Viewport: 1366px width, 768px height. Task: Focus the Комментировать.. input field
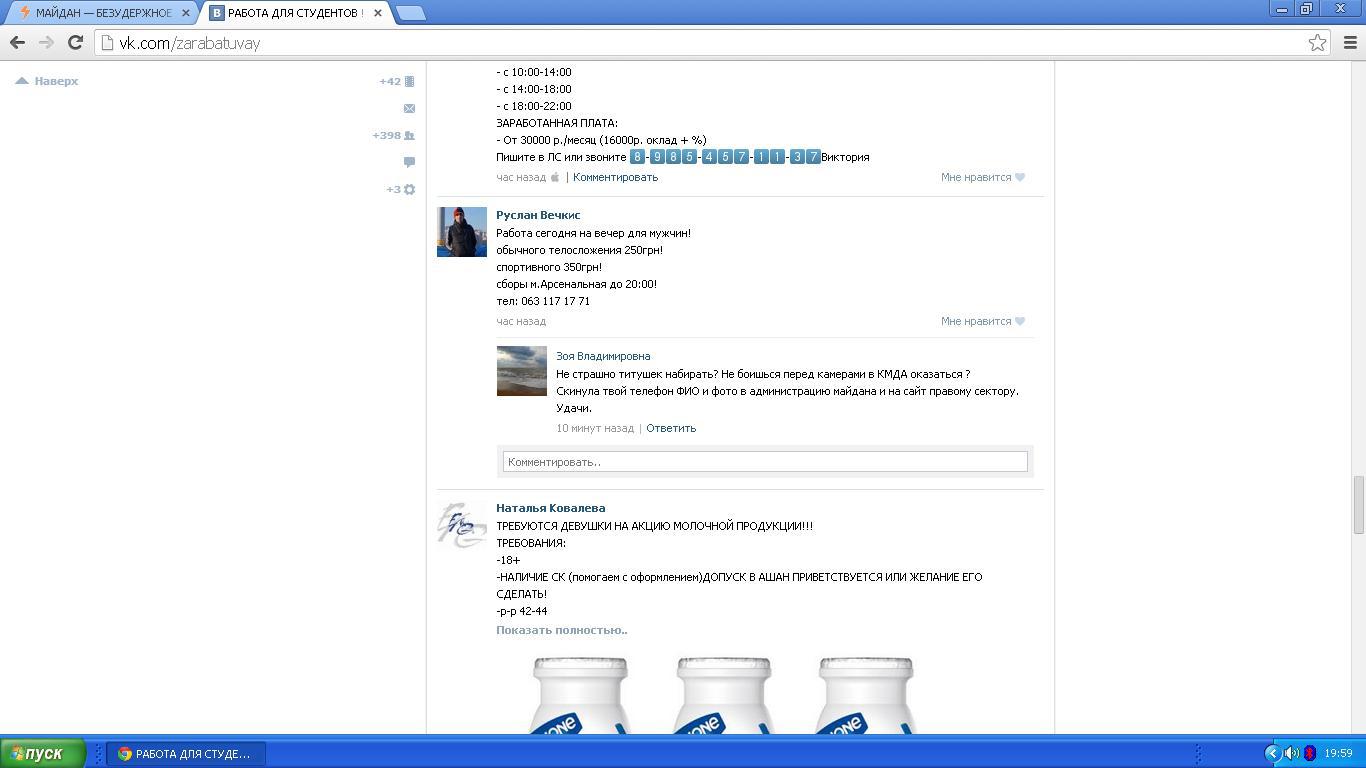click(765, 461)
